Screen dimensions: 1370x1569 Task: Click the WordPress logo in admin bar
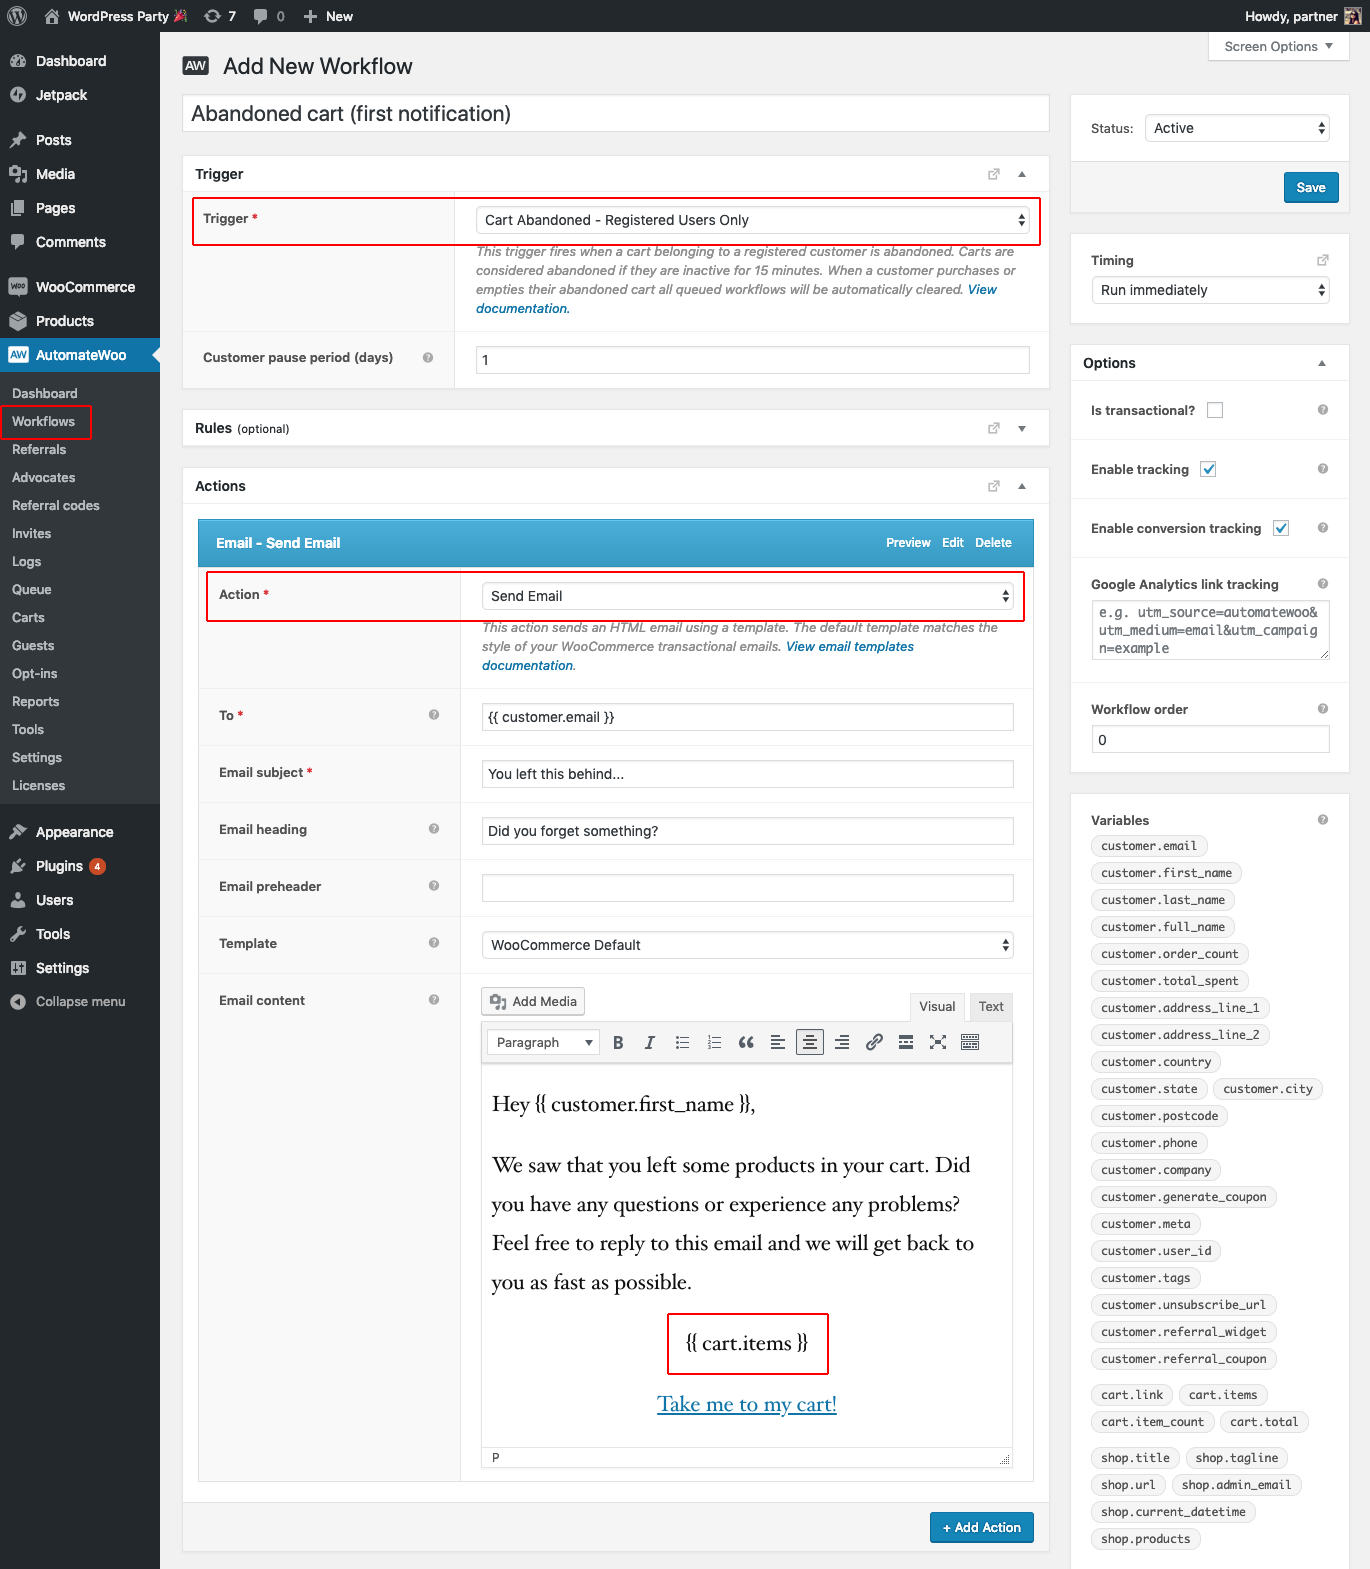click(17, 16)
